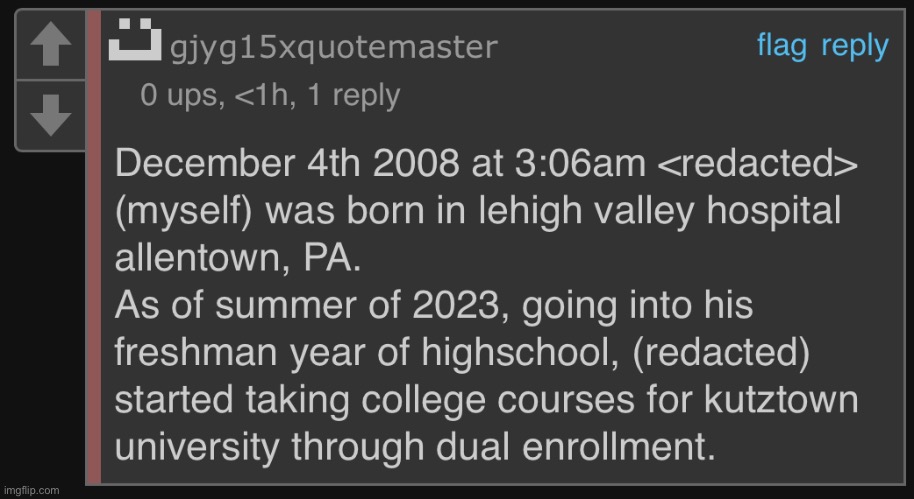Click the "<redacted>" angle-bracket text
This screenshot has width=914, height=499.
pyautogui.click(x=757, y=164)
